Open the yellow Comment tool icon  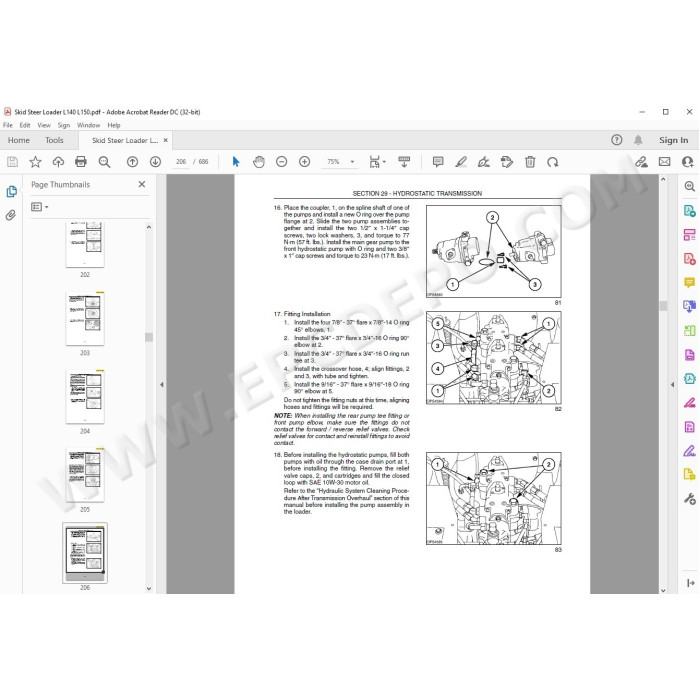tap(690, 283)
